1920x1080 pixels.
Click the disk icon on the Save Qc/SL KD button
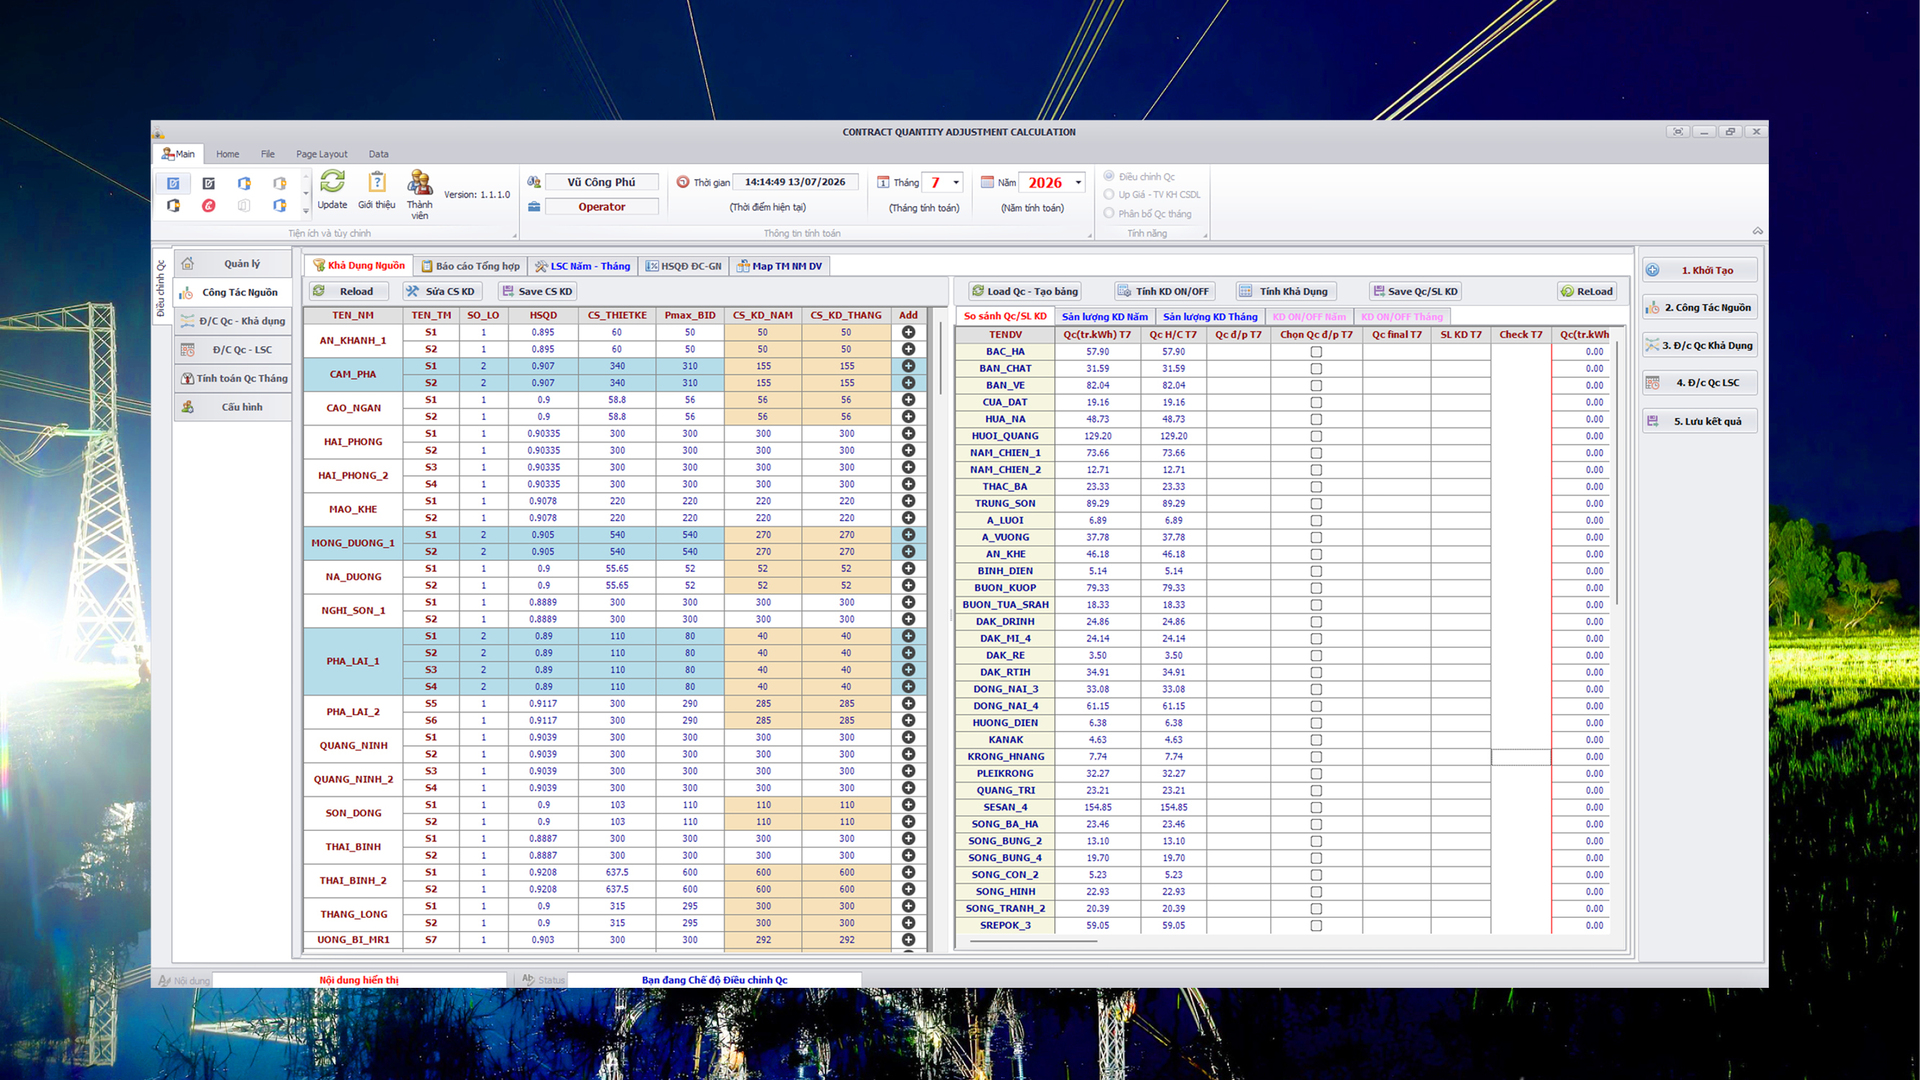tap(1379, 291)
